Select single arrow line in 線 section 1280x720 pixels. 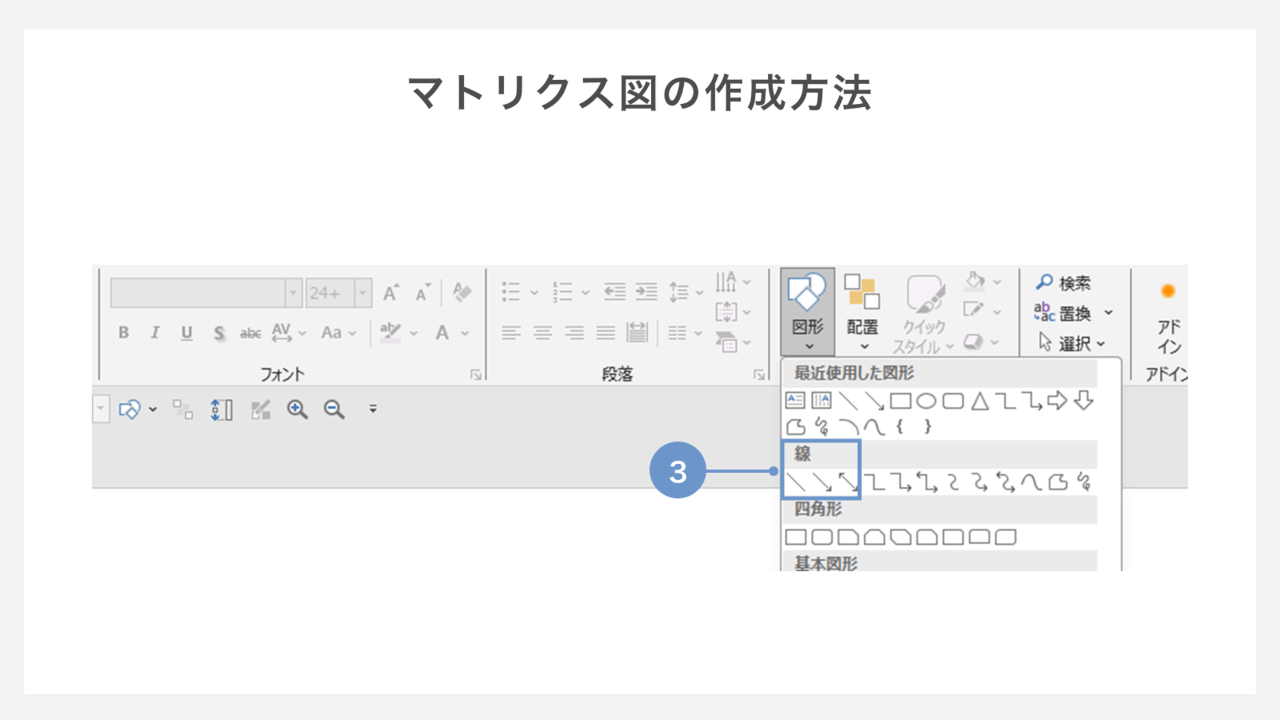(x=822, y=483)
